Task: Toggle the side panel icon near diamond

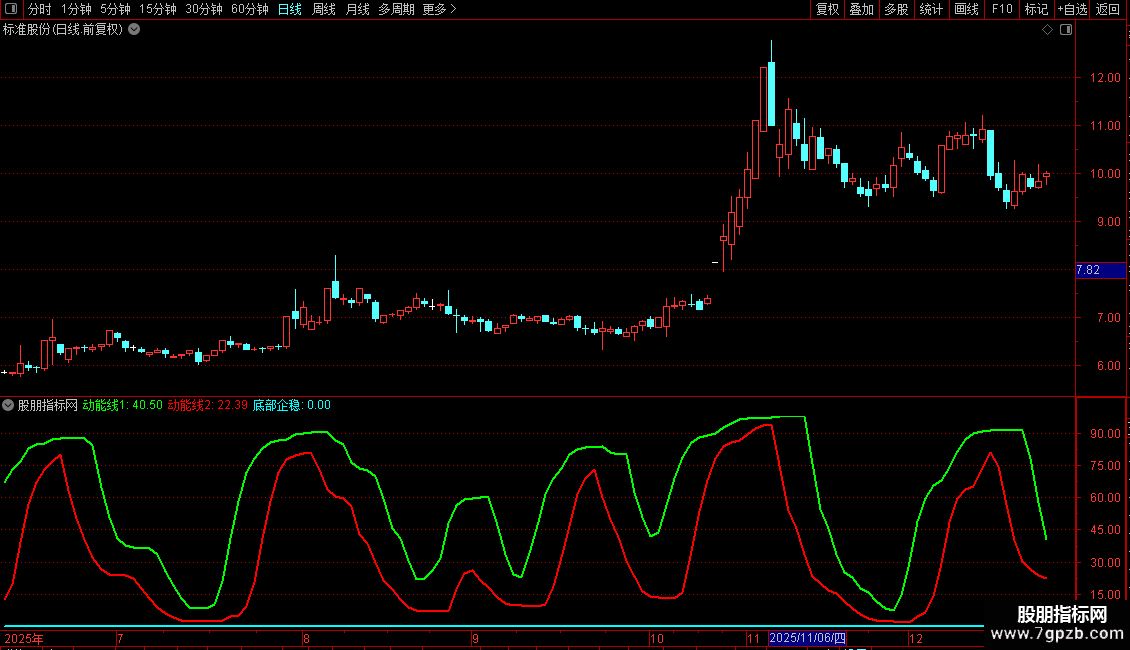Action: (1066, 30)
